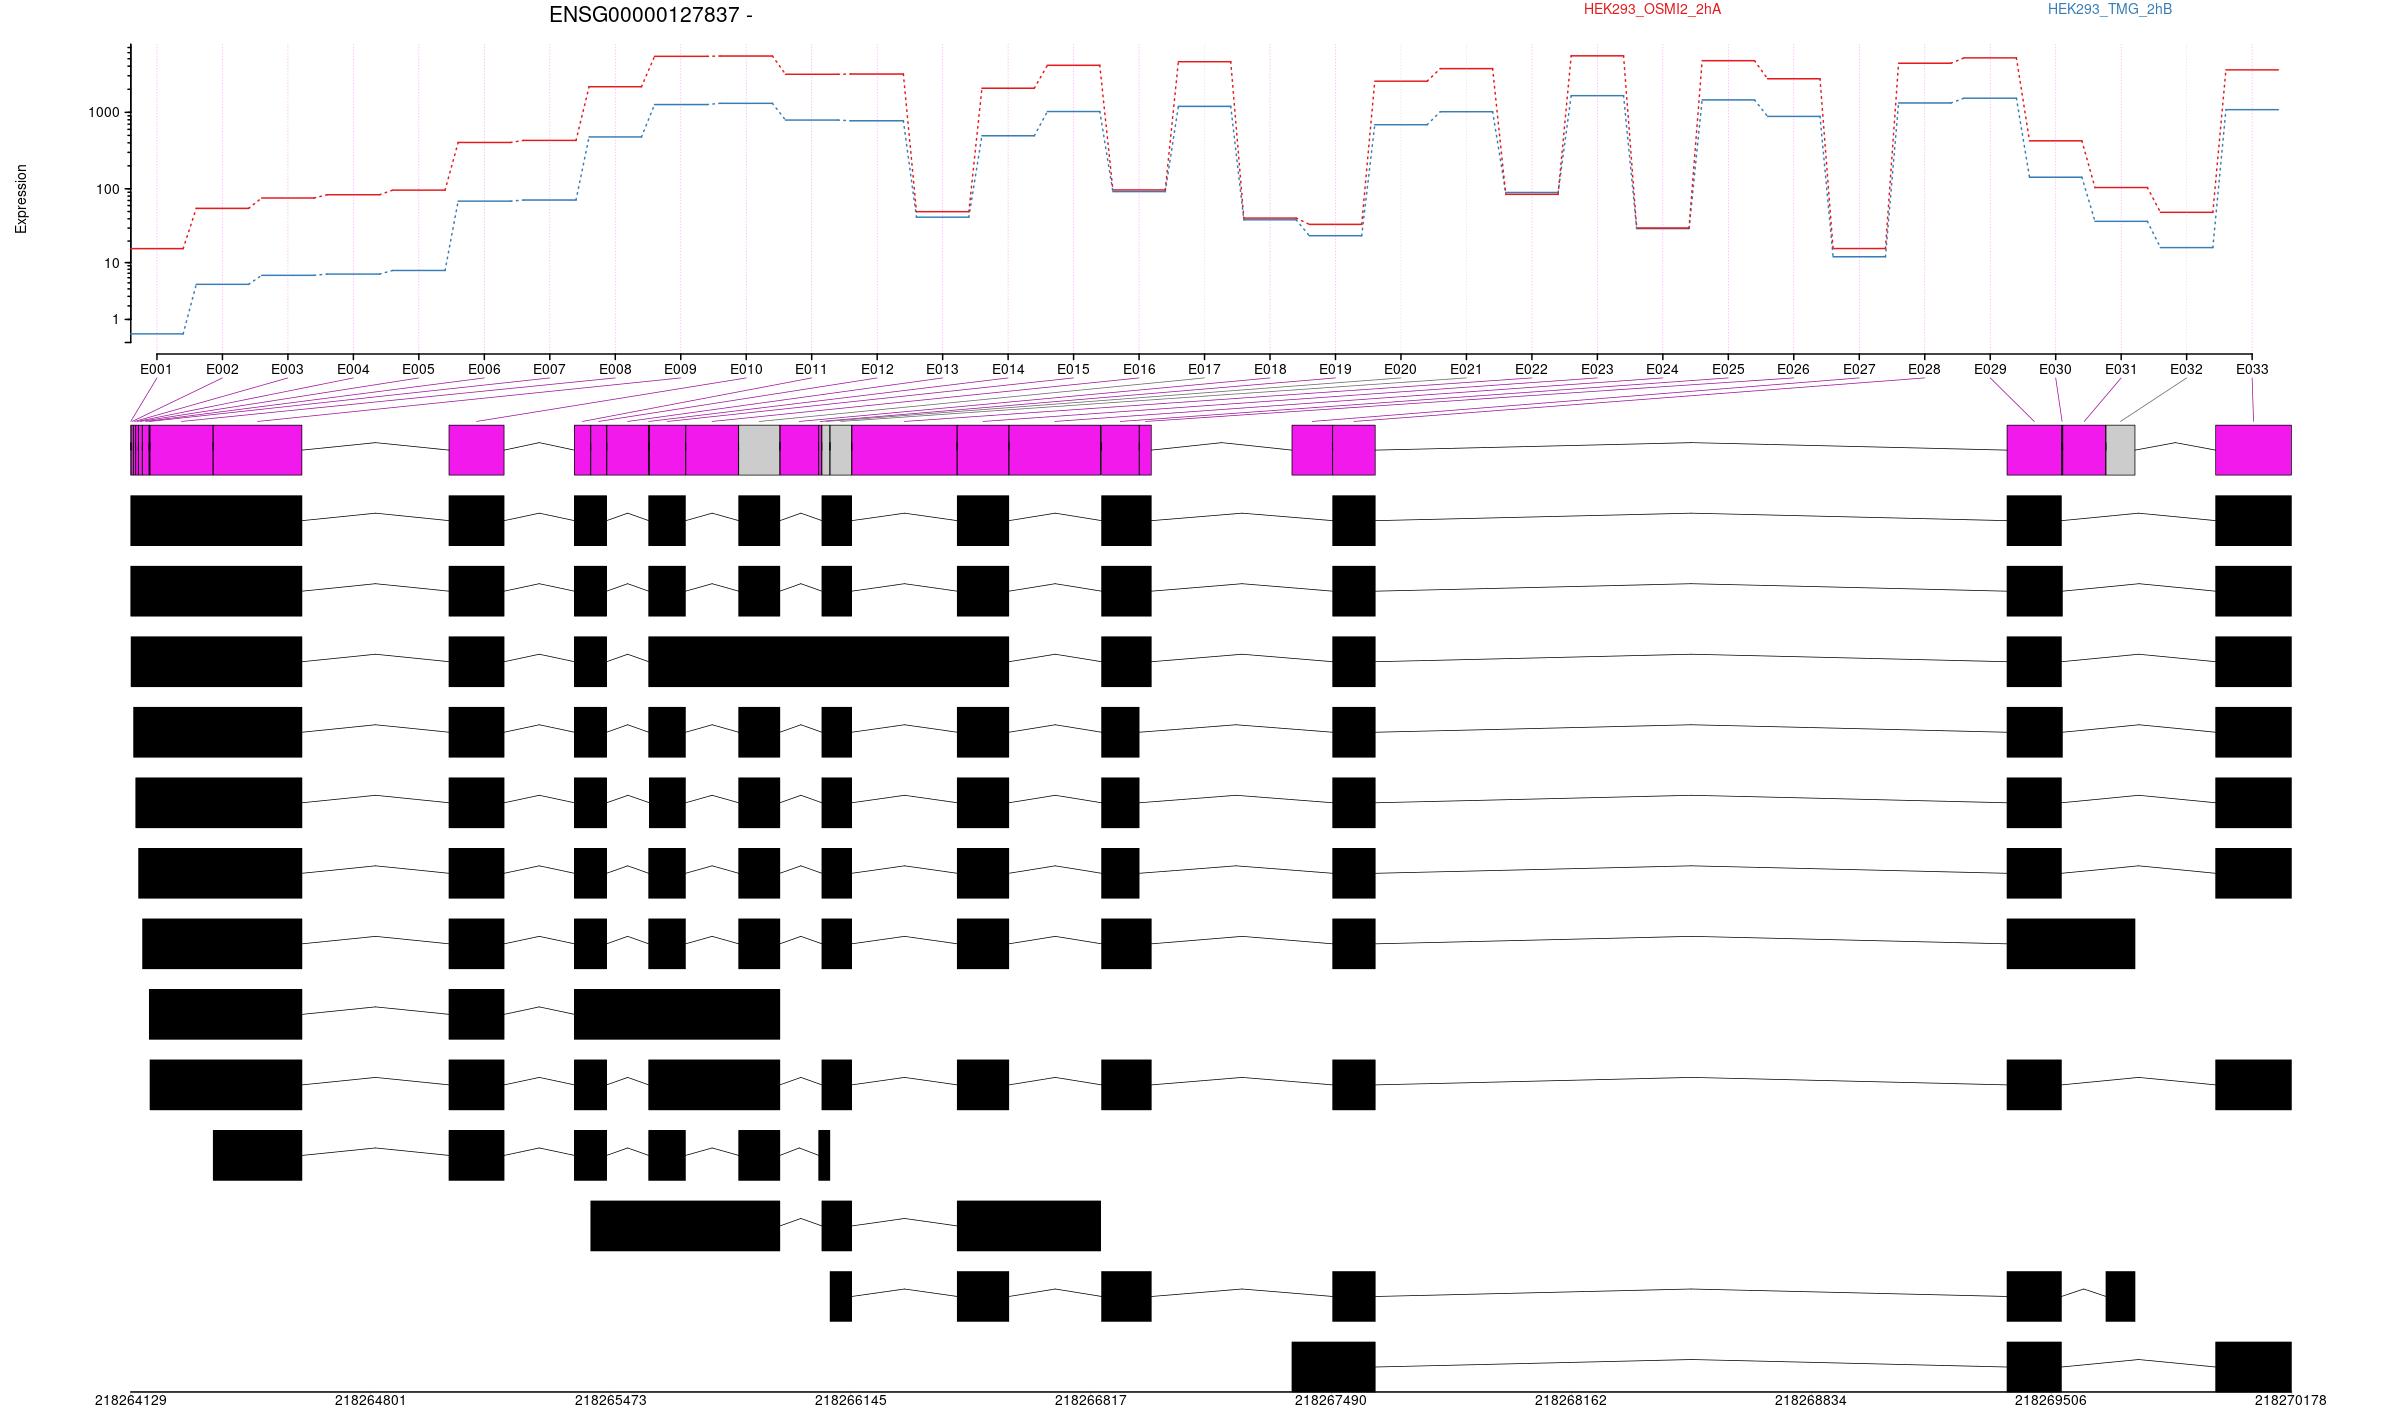
Task: Click y-axis tick value 1000
Action: (104, 112)
